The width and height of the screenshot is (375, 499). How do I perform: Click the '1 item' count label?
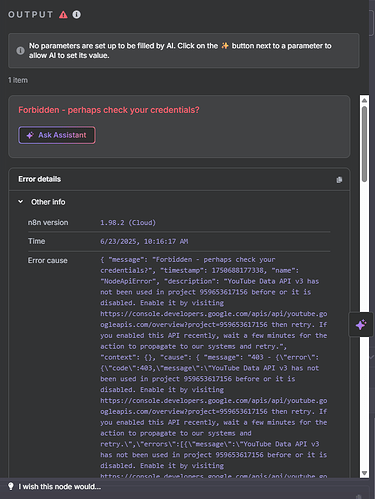point(18,80)
